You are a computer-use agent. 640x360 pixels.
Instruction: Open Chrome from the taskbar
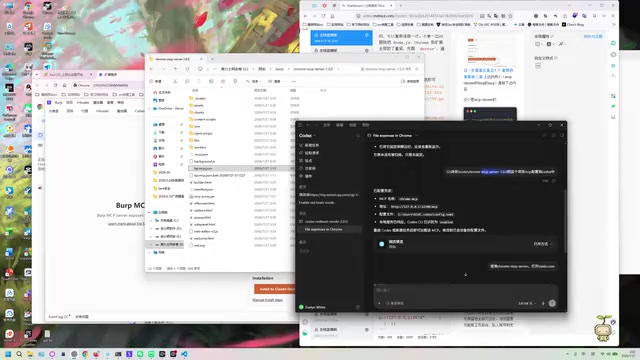click(85, 354)
